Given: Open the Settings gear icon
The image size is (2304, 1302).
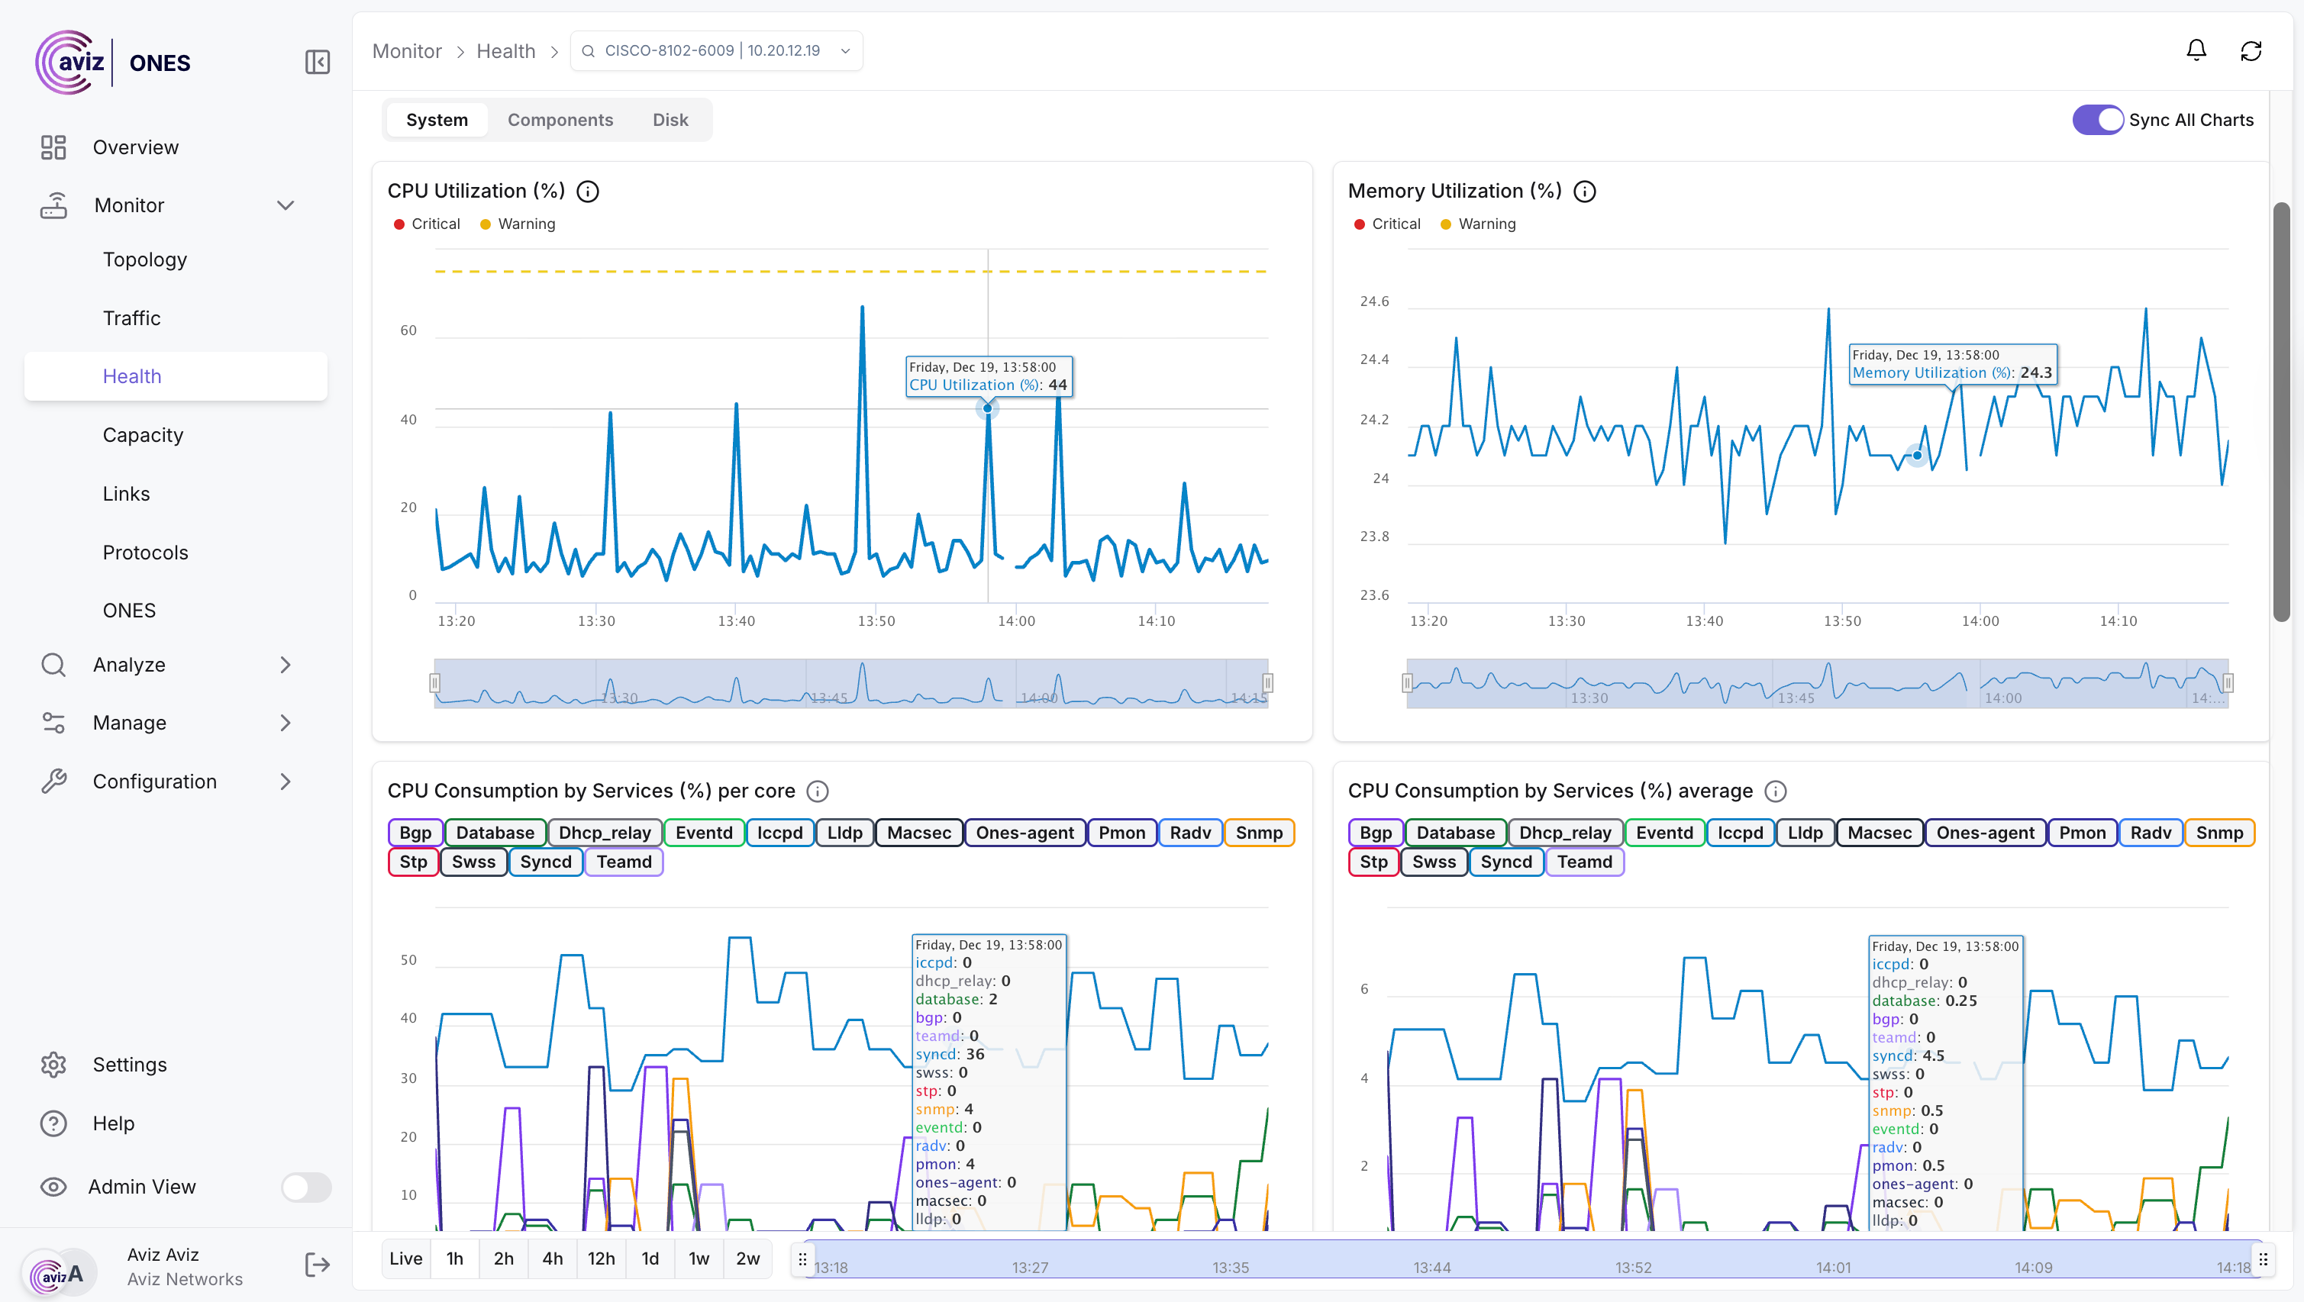Looking at the screenshot, I should pyautogui.click(x=54, y=1065).
